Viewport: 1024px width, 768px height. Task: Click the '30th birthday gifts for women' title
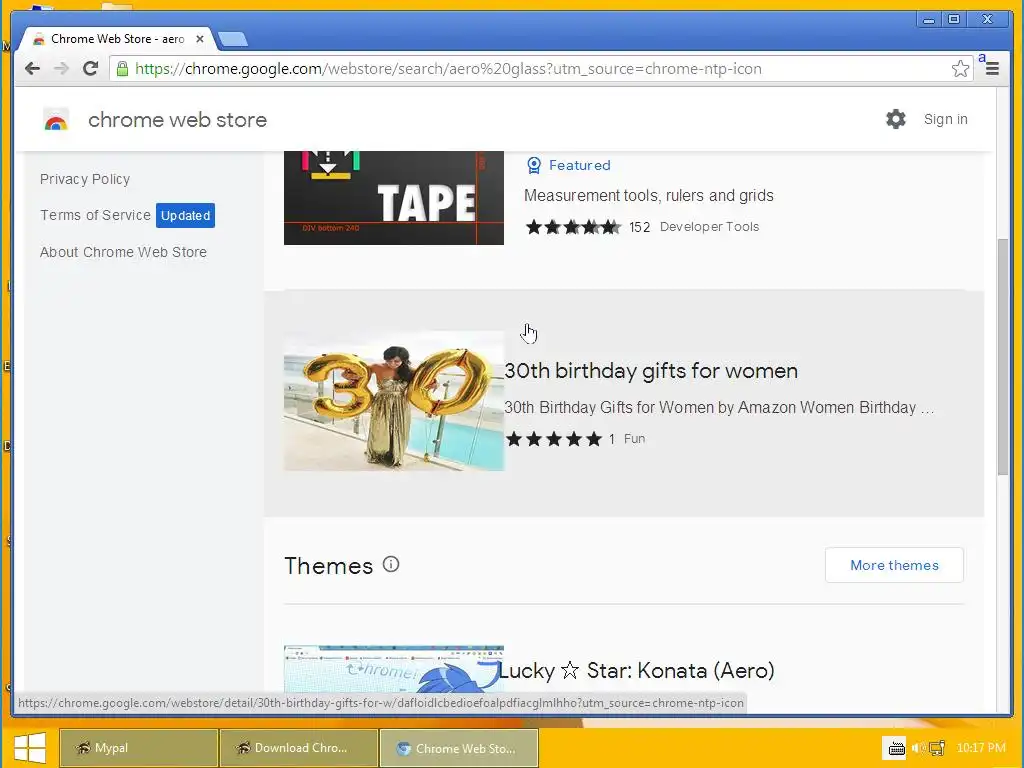(651, 371)
